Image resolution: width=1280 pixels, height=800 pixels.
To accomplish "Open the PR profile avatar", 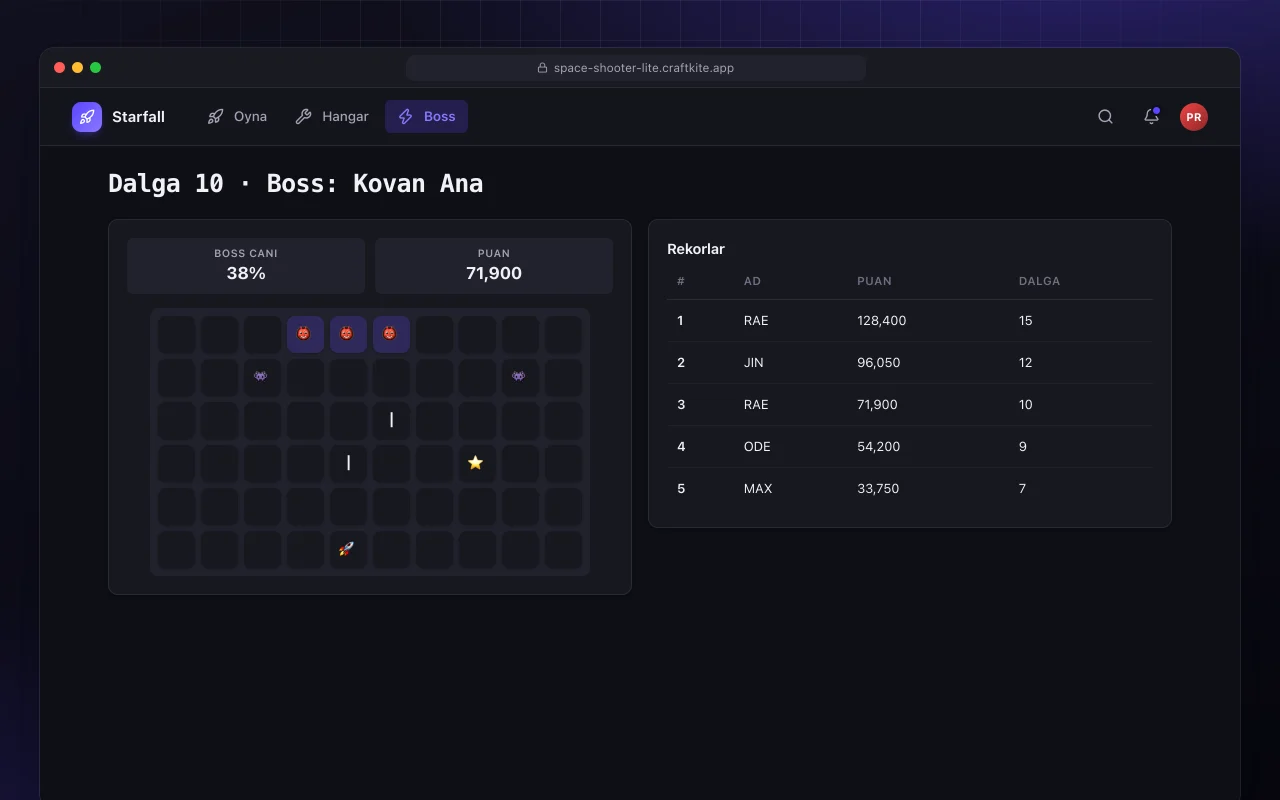I will coord(1194,117).
